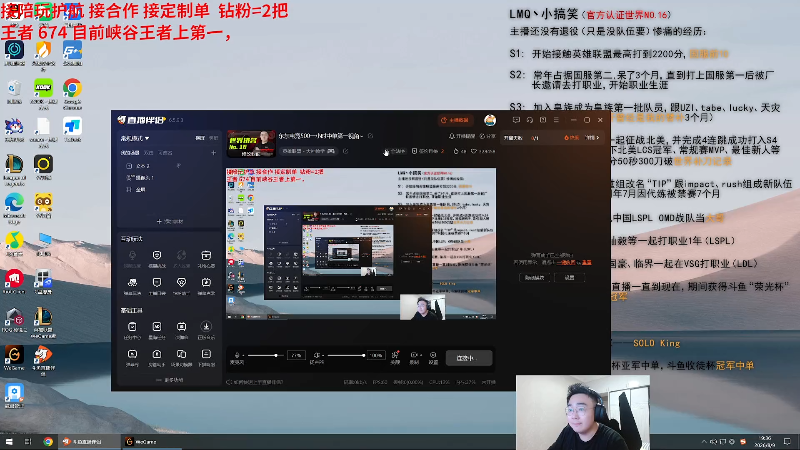Click the speaker volume percentage box
This screenshot has width=800, height=450.
[x=377, y=355]
